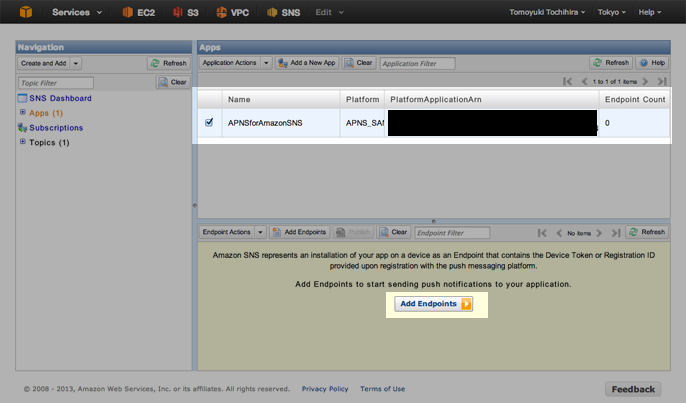Image resolution: width=686 pixels, height=403 pixels.
Task: Refresh the Apps list
Action: pos(611,63)
